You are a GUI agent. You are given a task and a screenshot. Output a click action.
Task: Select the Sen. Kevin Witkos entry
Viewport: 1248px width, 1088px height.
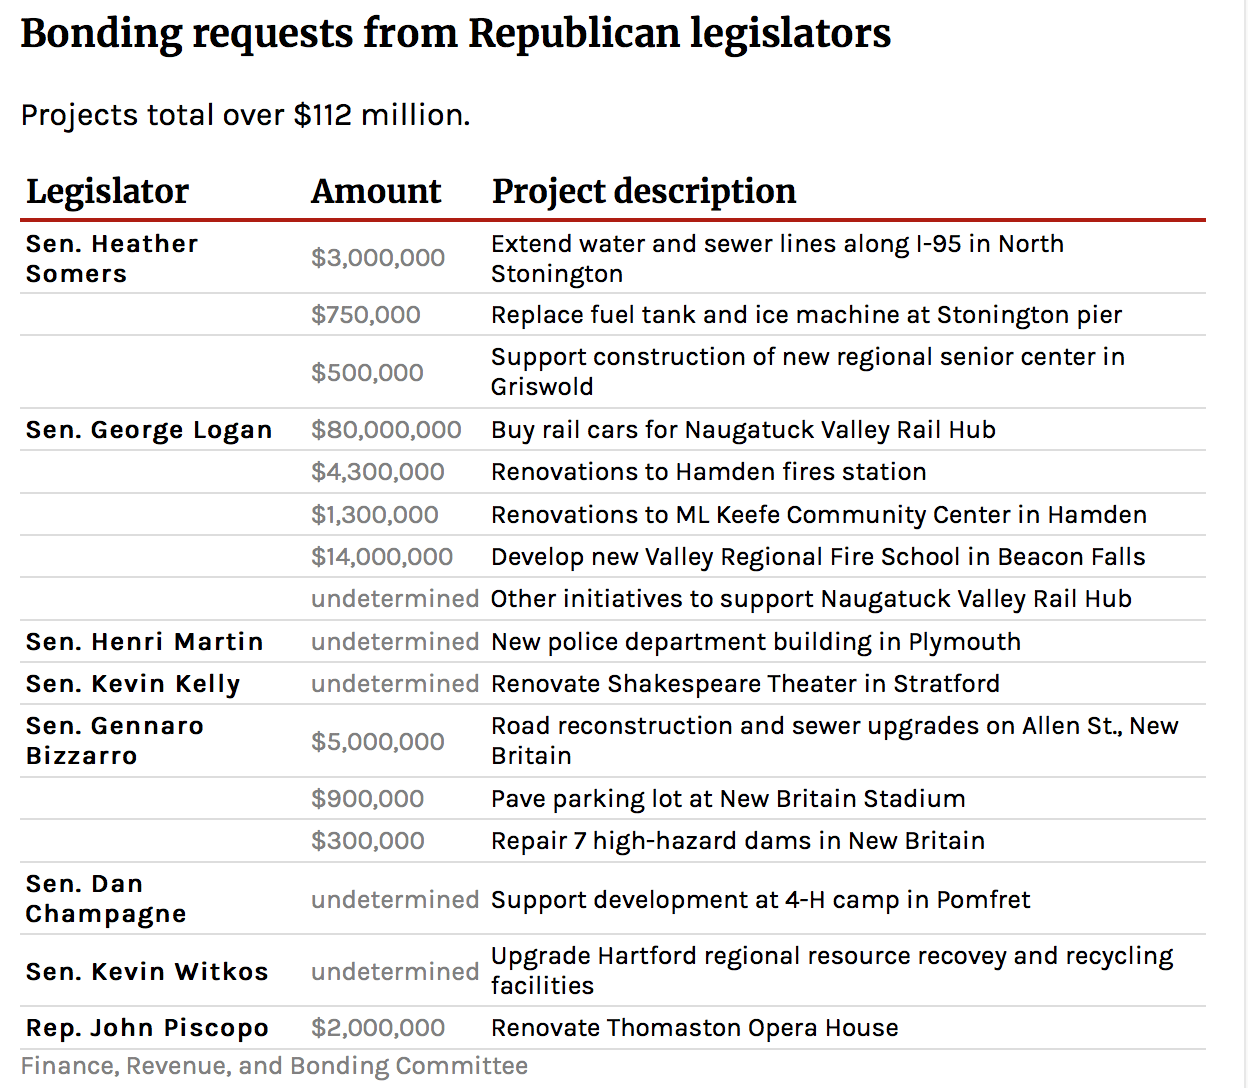pyautogui.click(x=147, y=972)
